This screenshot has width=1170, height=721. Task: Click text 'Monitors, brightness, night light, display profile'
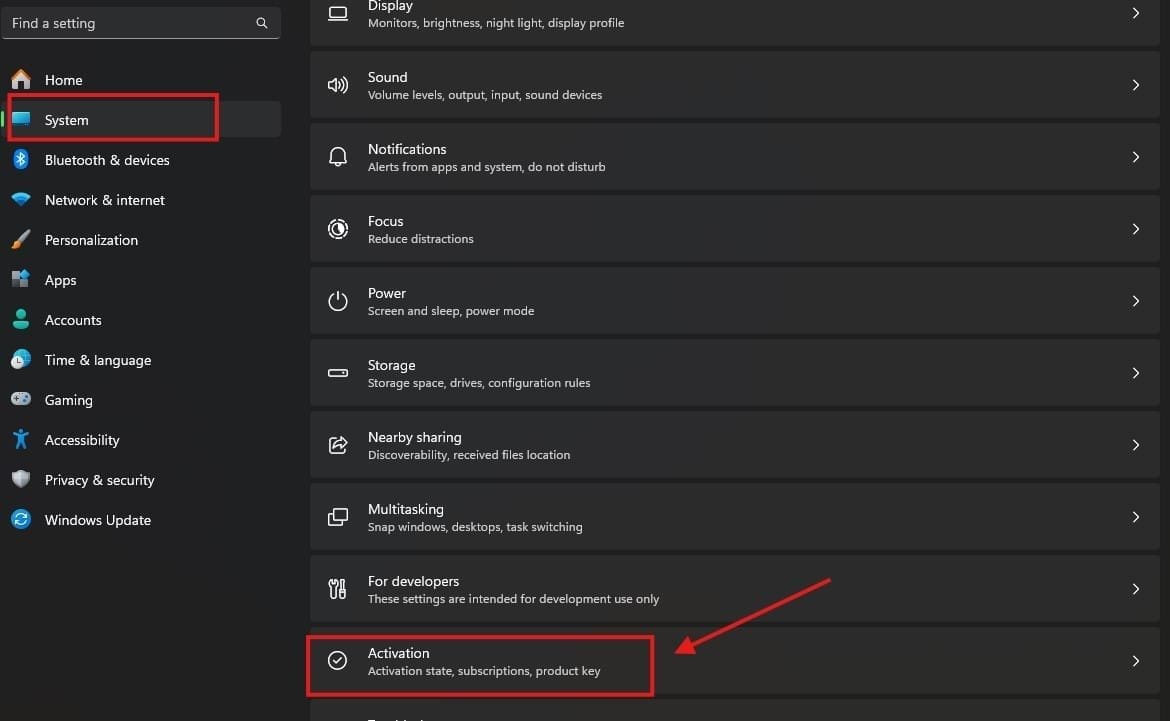495,22
